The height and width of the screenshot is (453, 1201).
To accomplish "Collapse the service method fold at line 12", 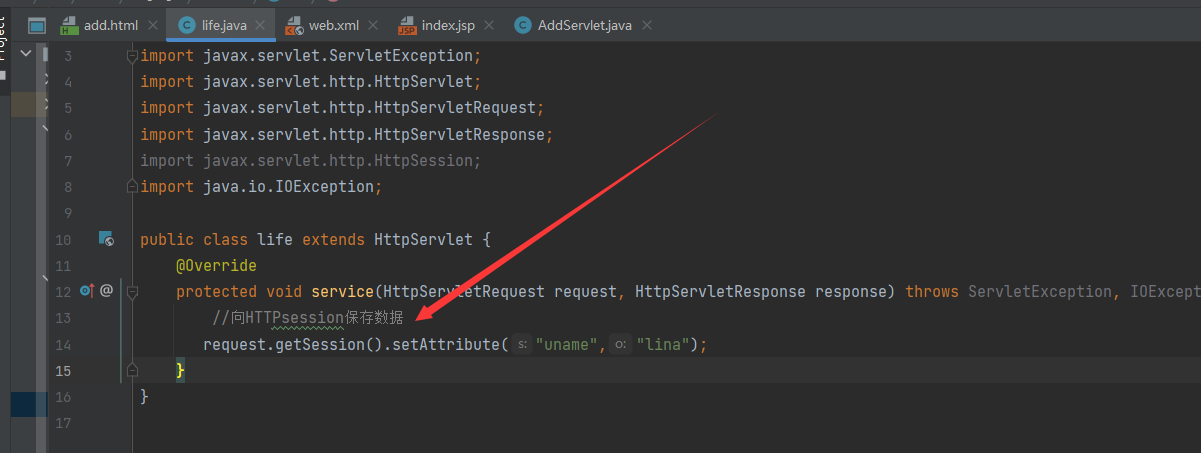I will pos(132,291).
